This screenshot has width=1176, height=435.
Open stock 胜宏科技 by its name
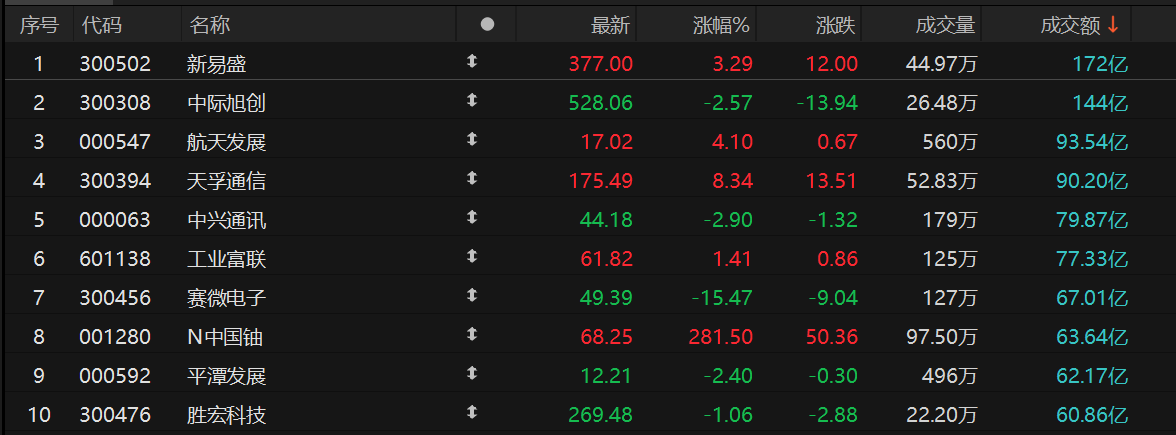pos(227,414)
